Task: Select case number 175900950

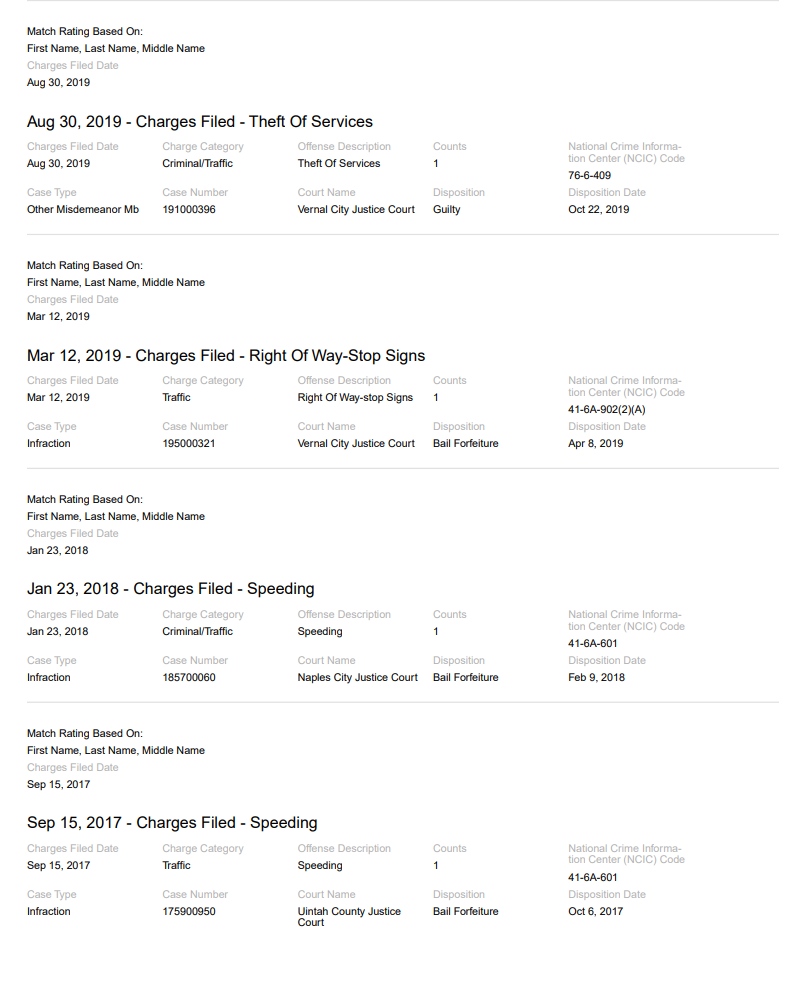Action: tap(189, 912)
